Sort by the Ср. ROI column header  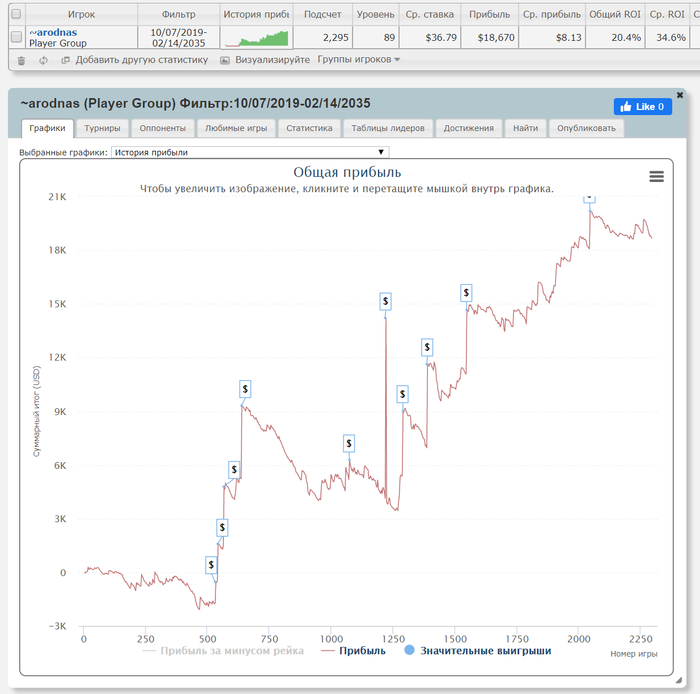click(x=667, y=14)
